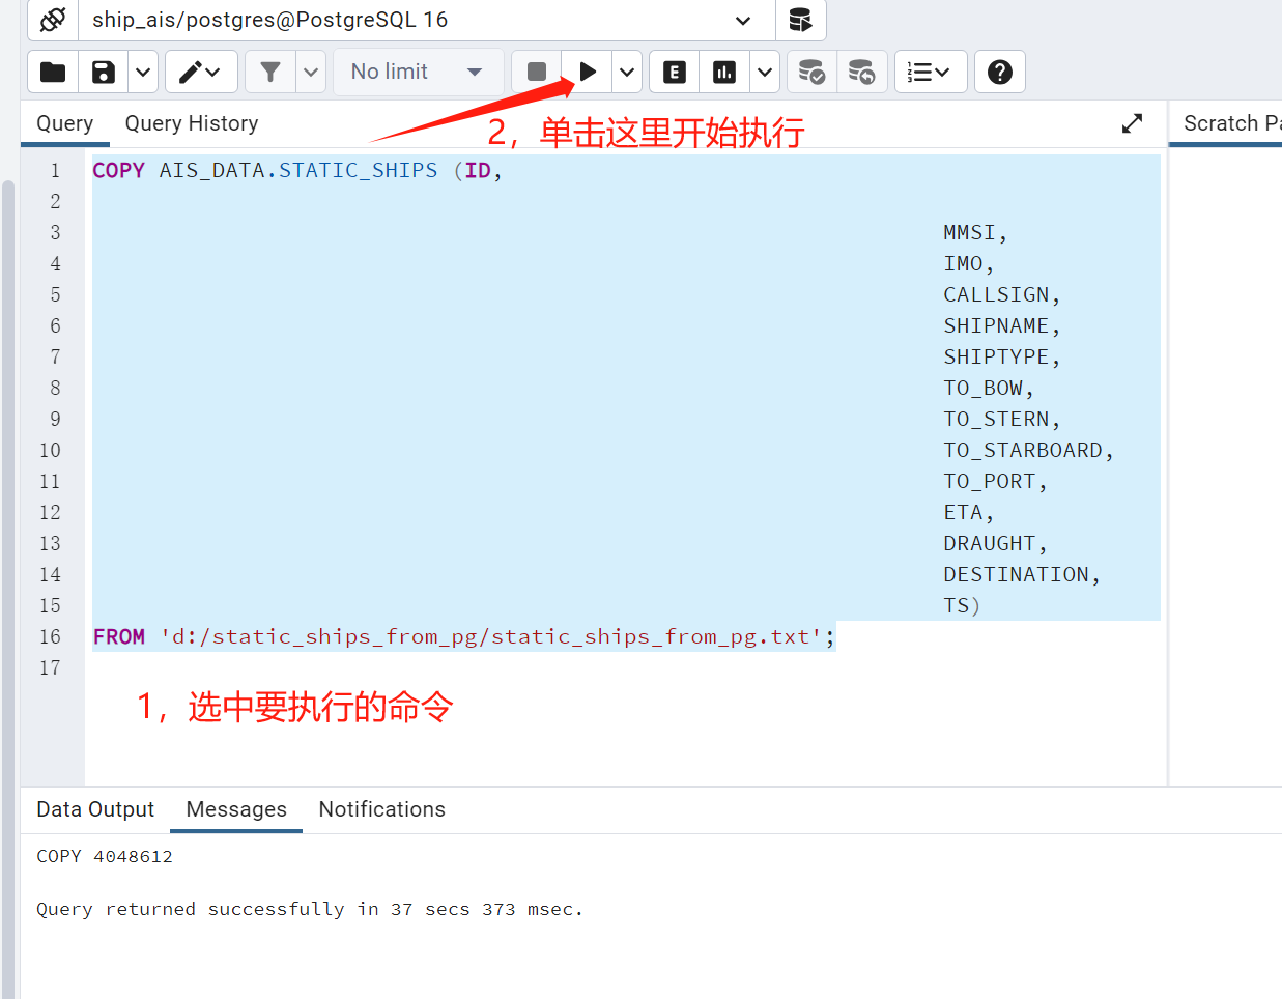This screenshot has width=1283, height=1000.
Task: Click the COPY keyword on line 1
Action: point(119,171)
